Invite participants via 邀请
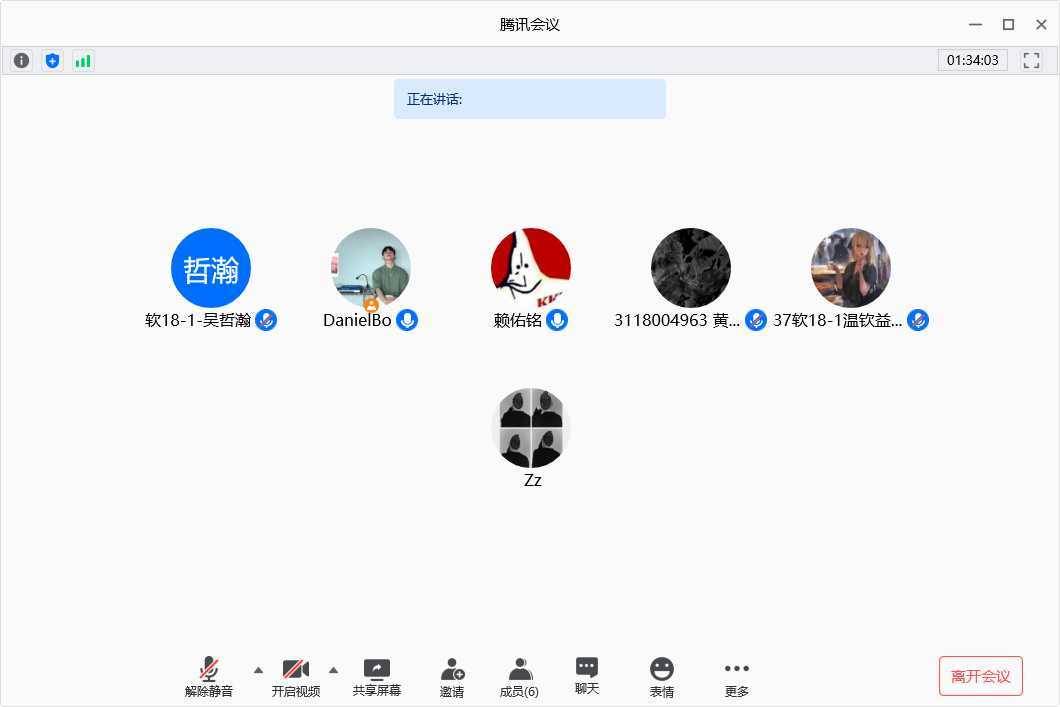This screenshot has width=1060, height=707. 452,677
